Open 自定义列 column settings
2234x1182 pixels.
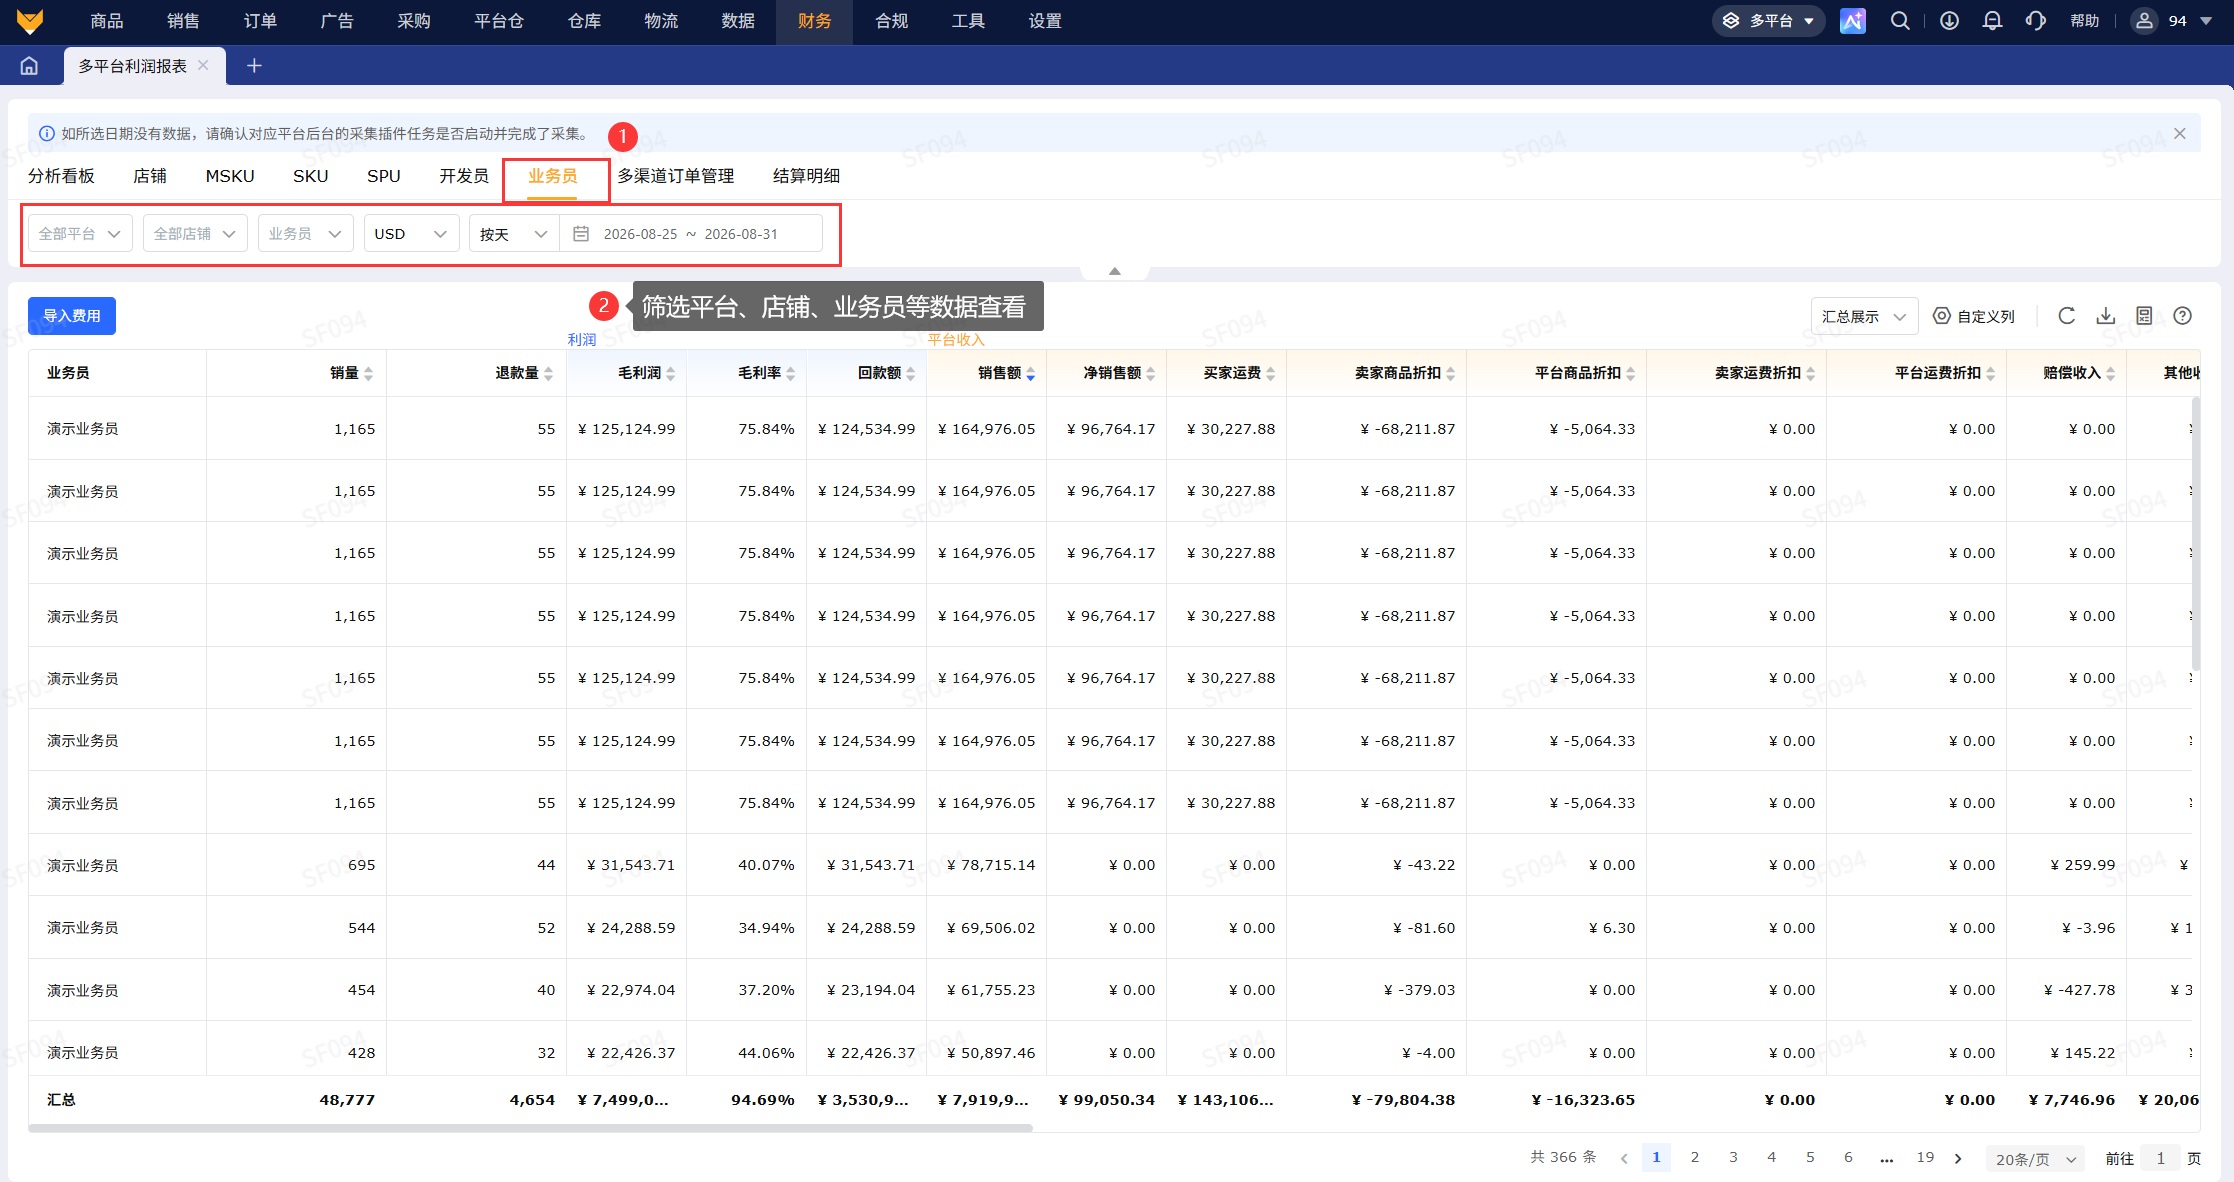coord(1974,316)
